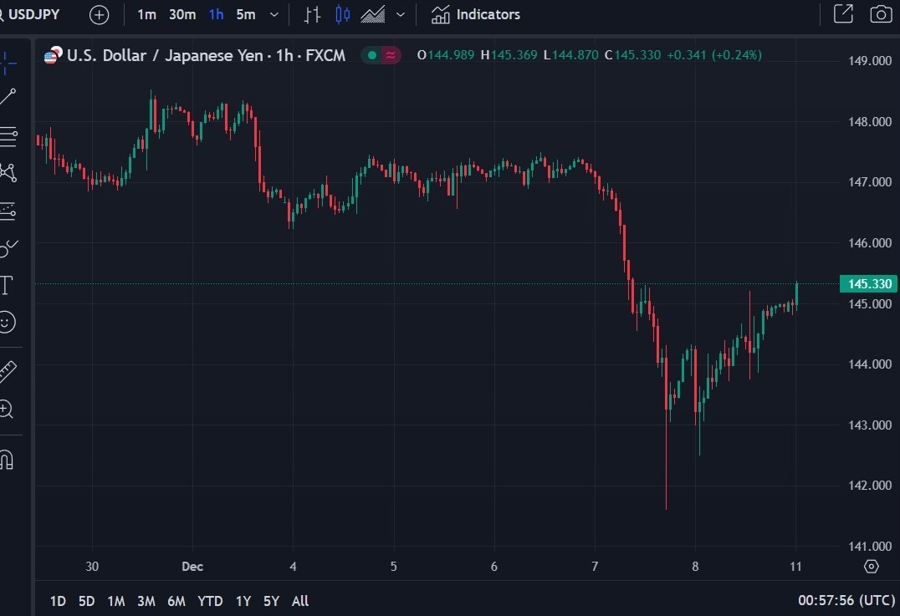Expand the time interval dropdown arrow
This screenshot has width=900, height=616.
[x=274, y=14]
